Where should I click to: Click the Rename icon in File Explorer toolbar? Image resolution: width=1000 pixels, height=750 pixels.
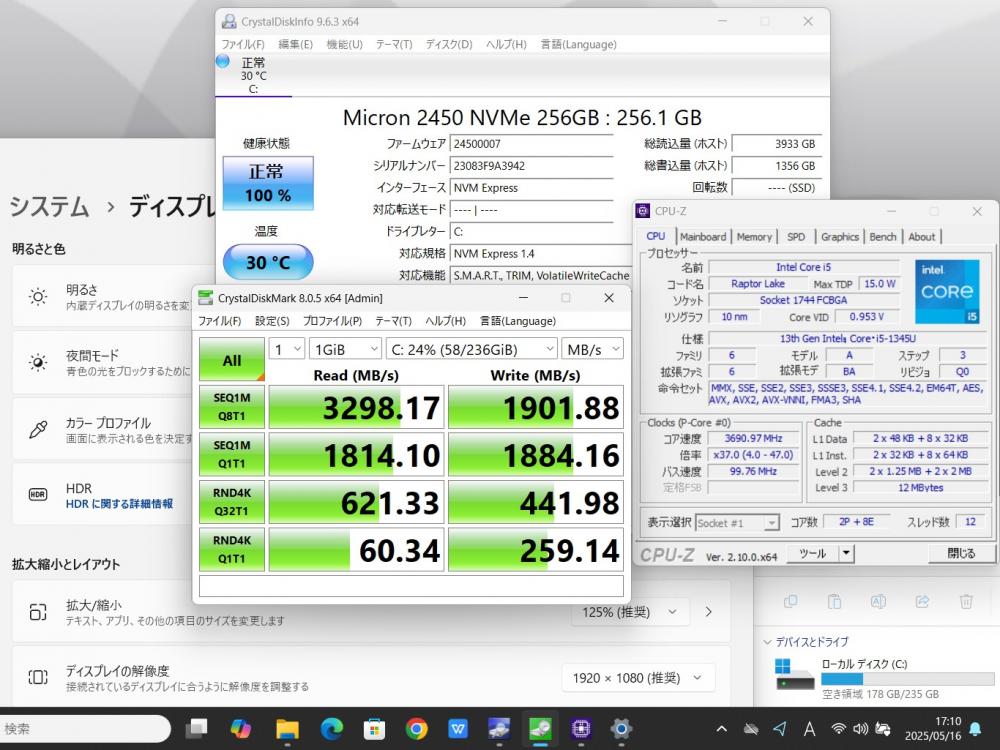pyautogui.click(x=878, y=601)
